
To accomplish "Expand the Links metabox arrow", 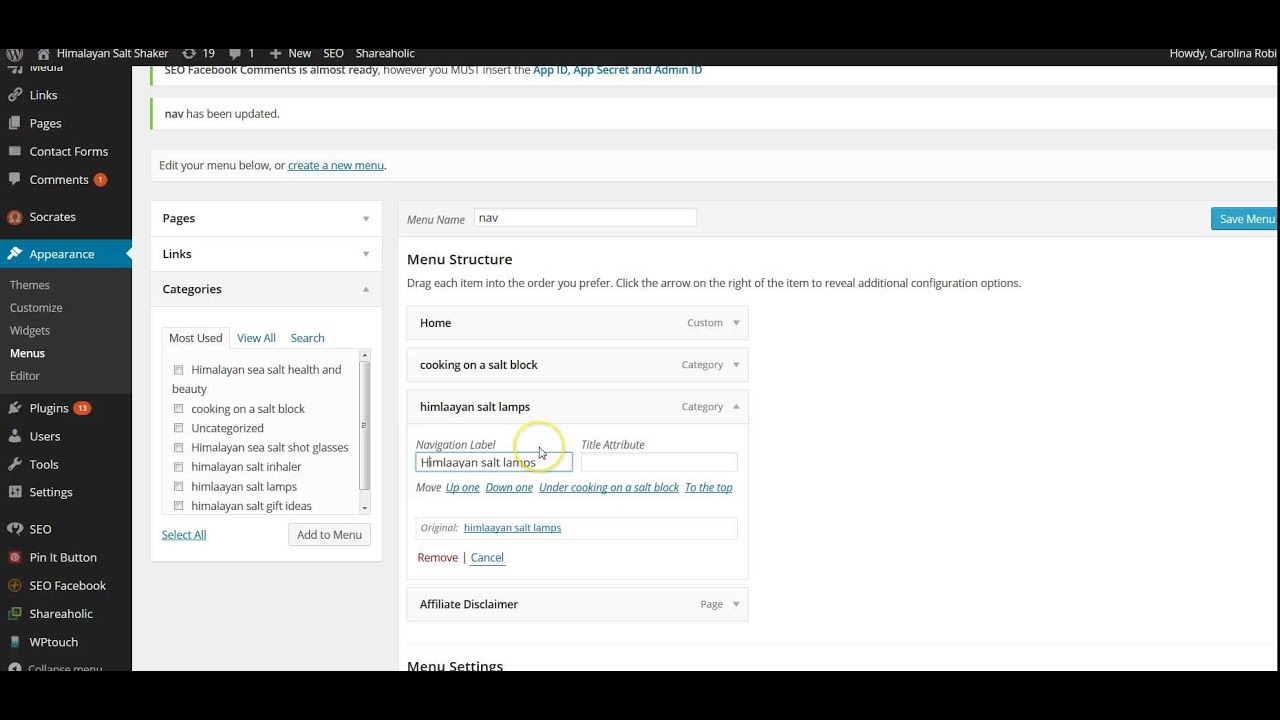I will point(365,254).
